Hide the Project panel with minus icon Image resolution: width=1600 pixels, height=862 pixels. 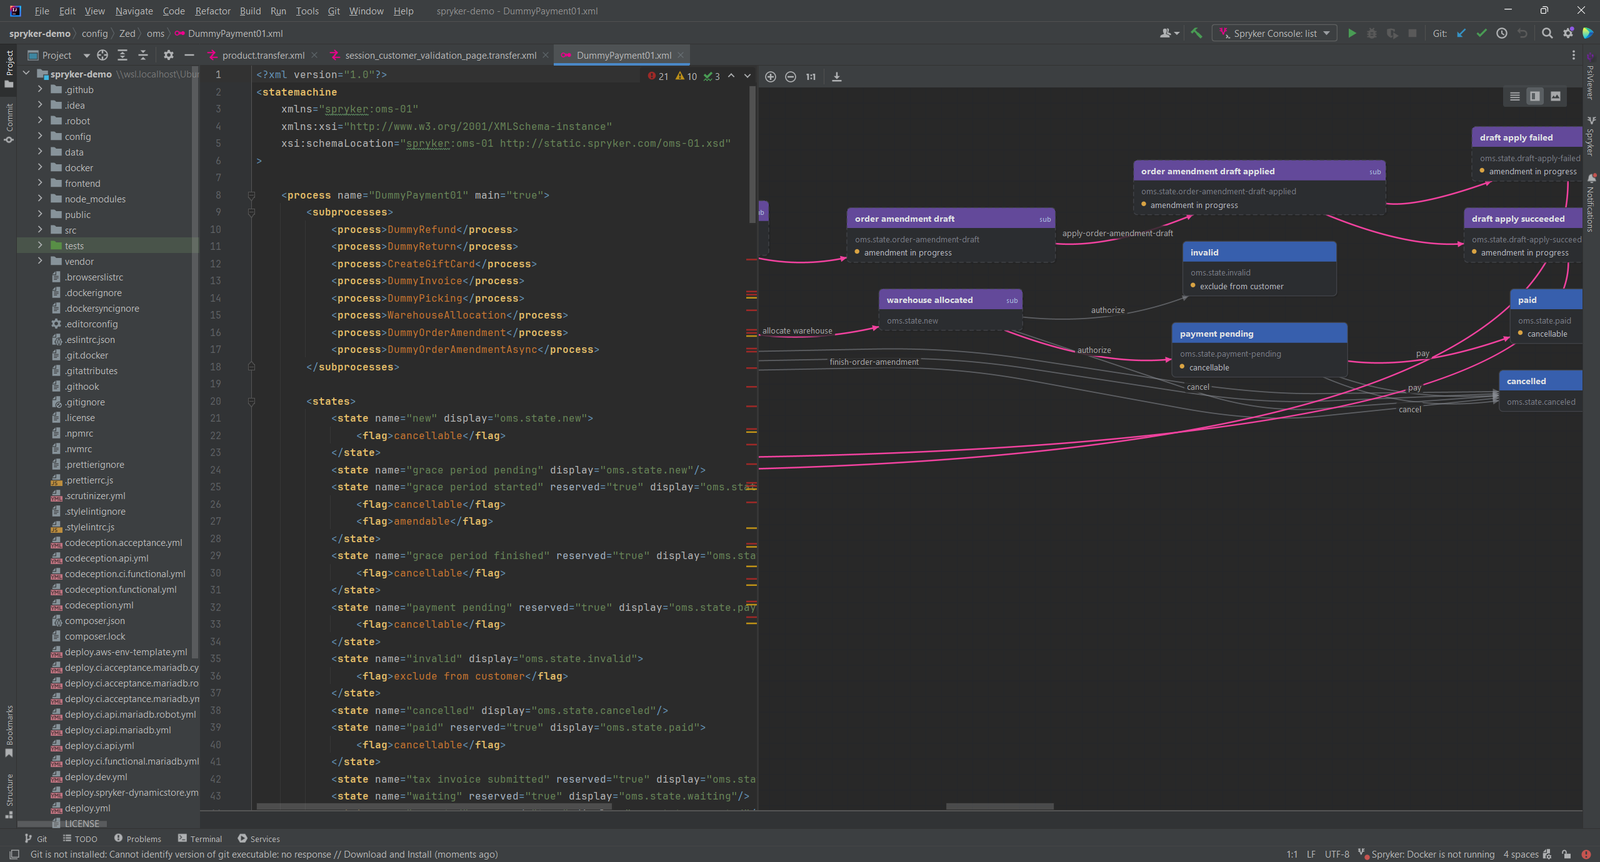tap(189, 55)
